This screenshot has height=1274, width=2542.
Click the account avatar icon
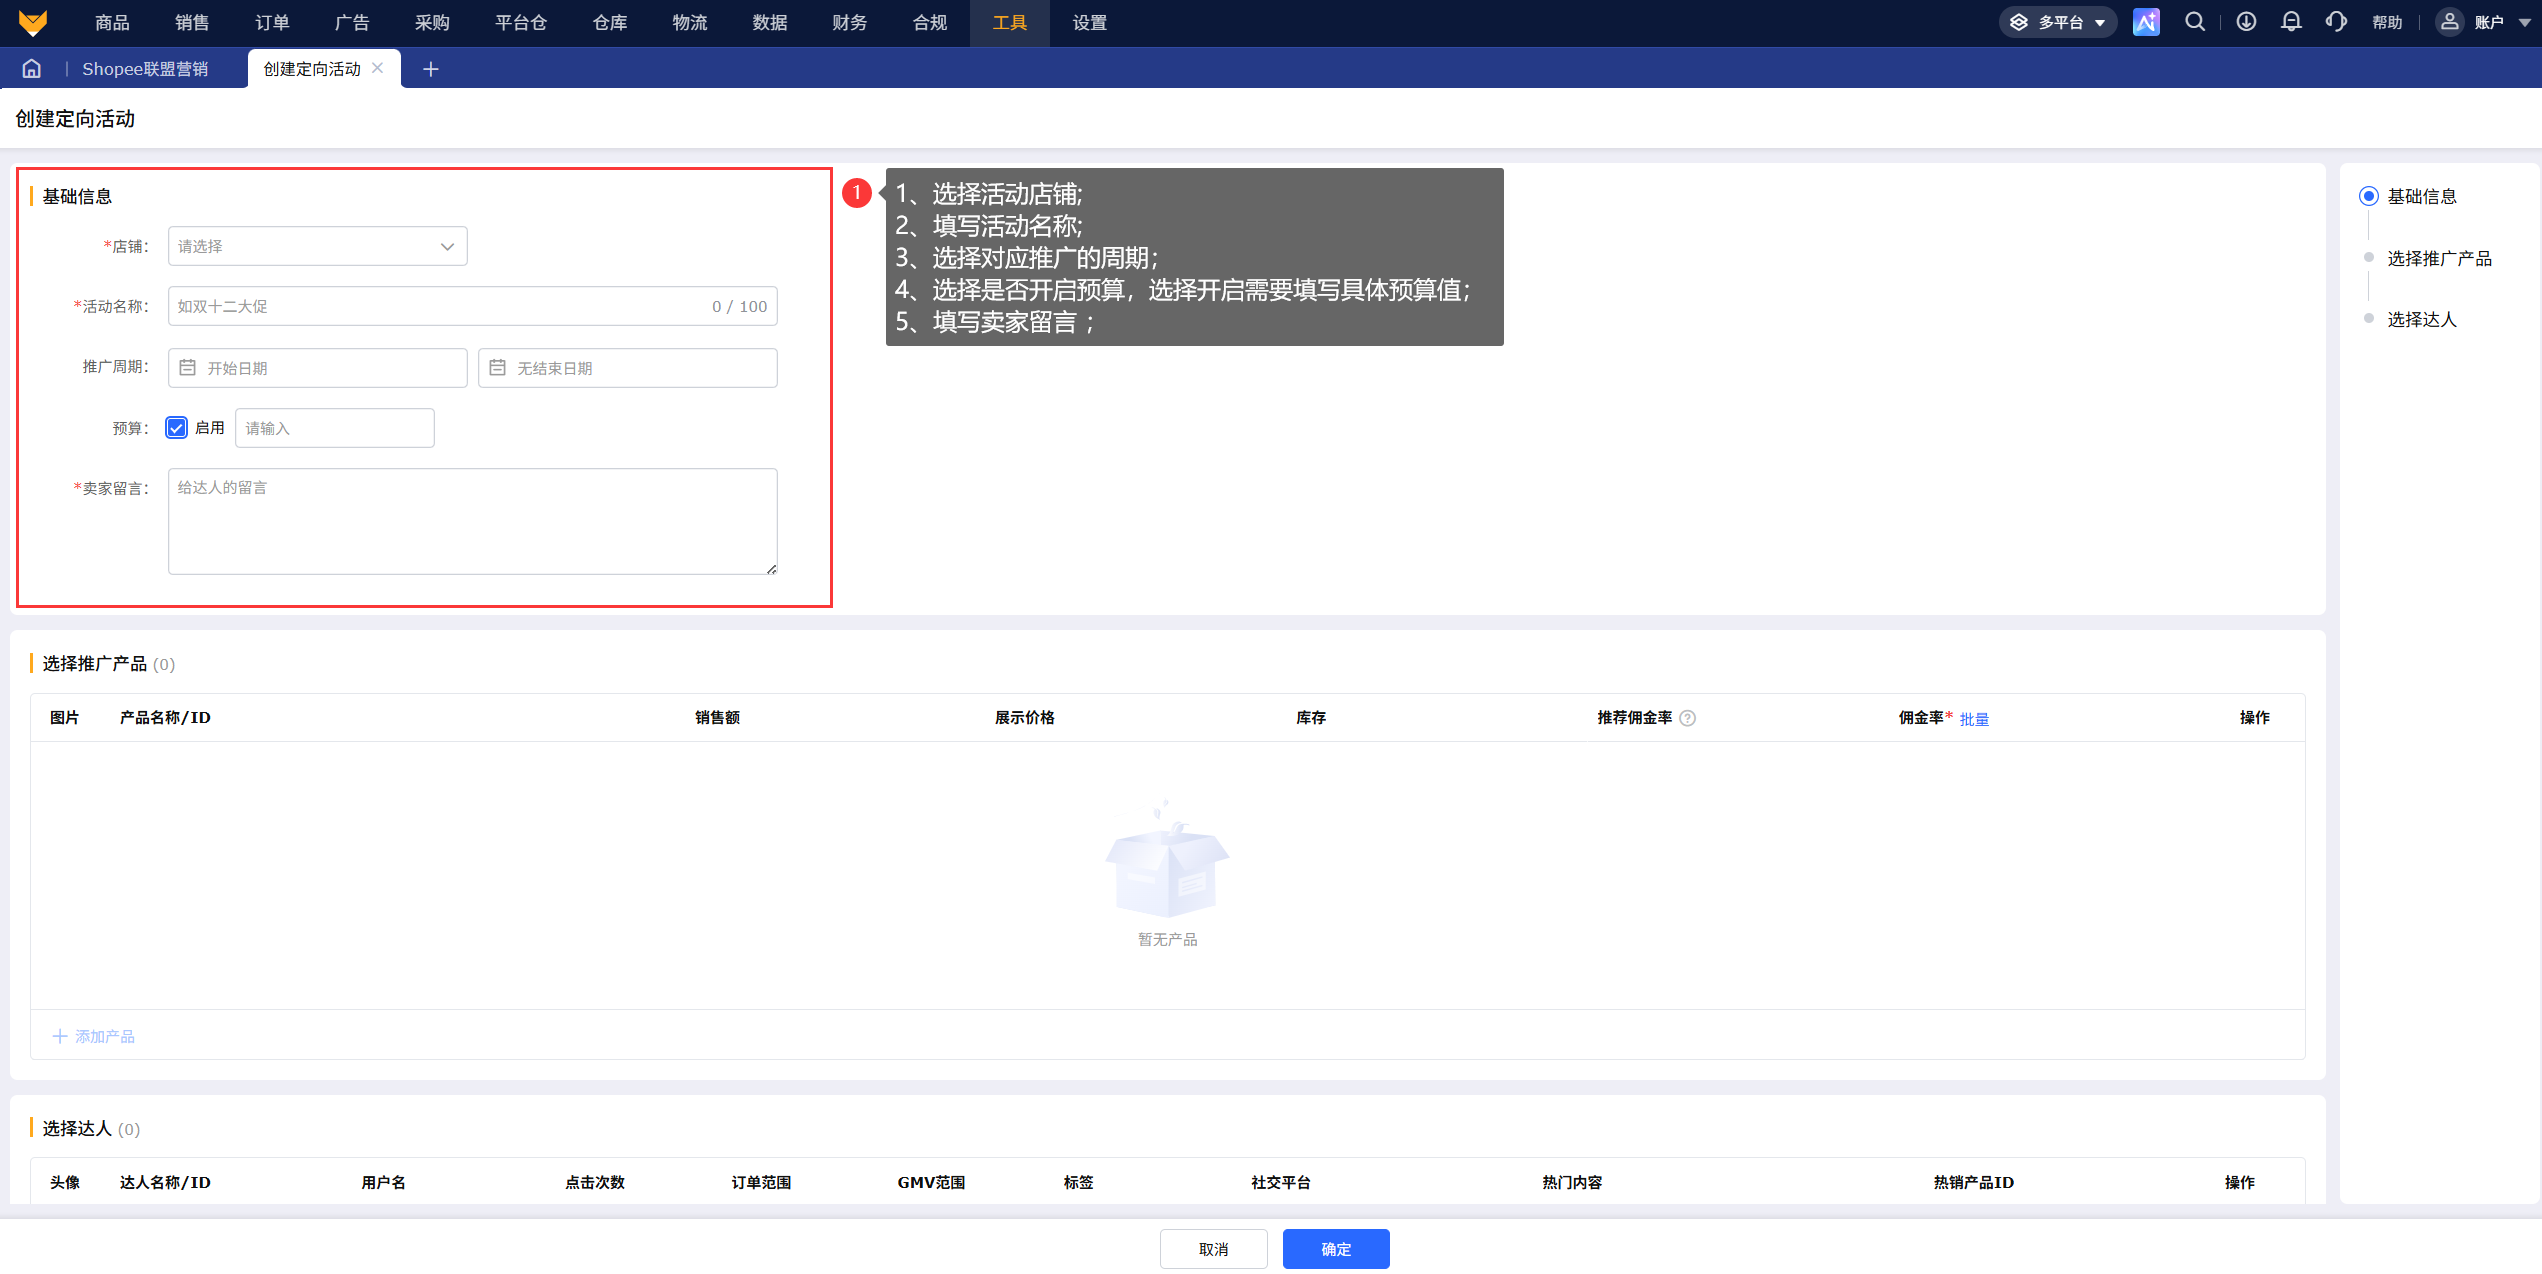pyautogui.click(x=2449, y=22)
